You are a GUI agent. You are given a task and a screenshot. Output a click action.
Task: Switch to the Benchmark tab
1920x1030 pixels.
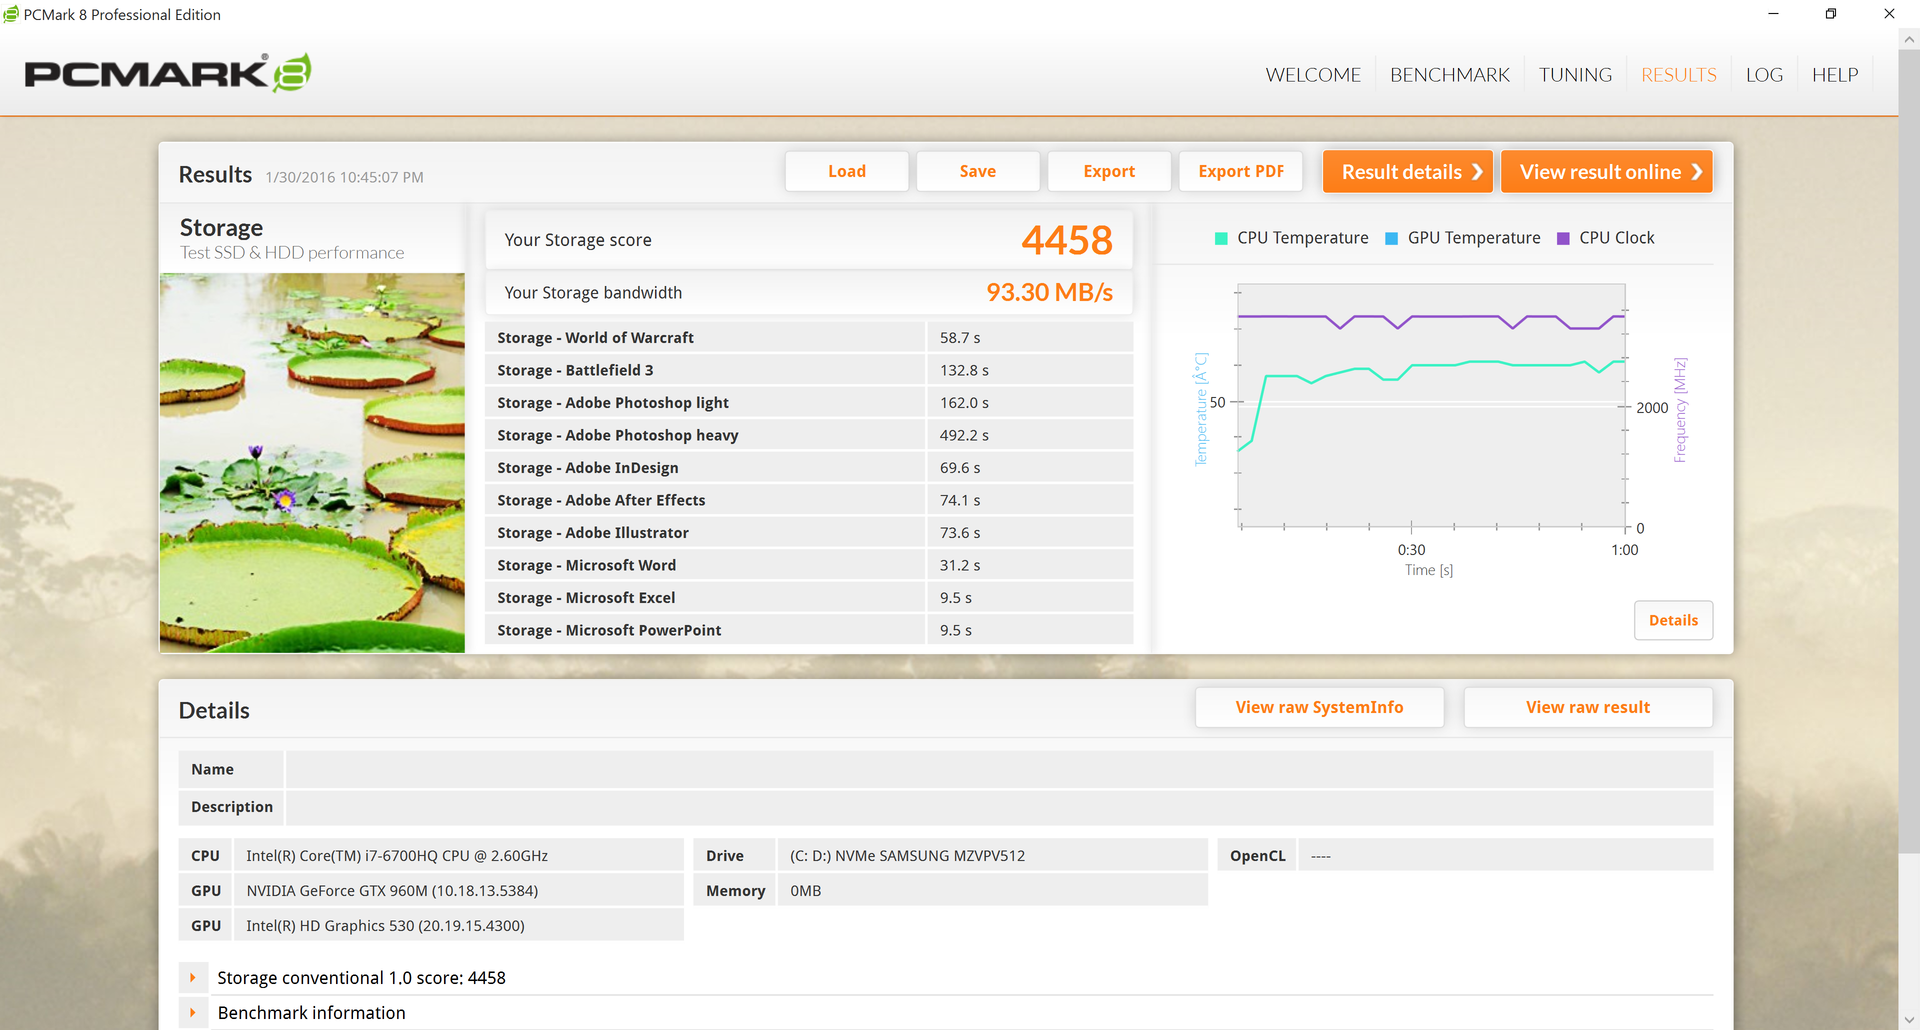1450,75
